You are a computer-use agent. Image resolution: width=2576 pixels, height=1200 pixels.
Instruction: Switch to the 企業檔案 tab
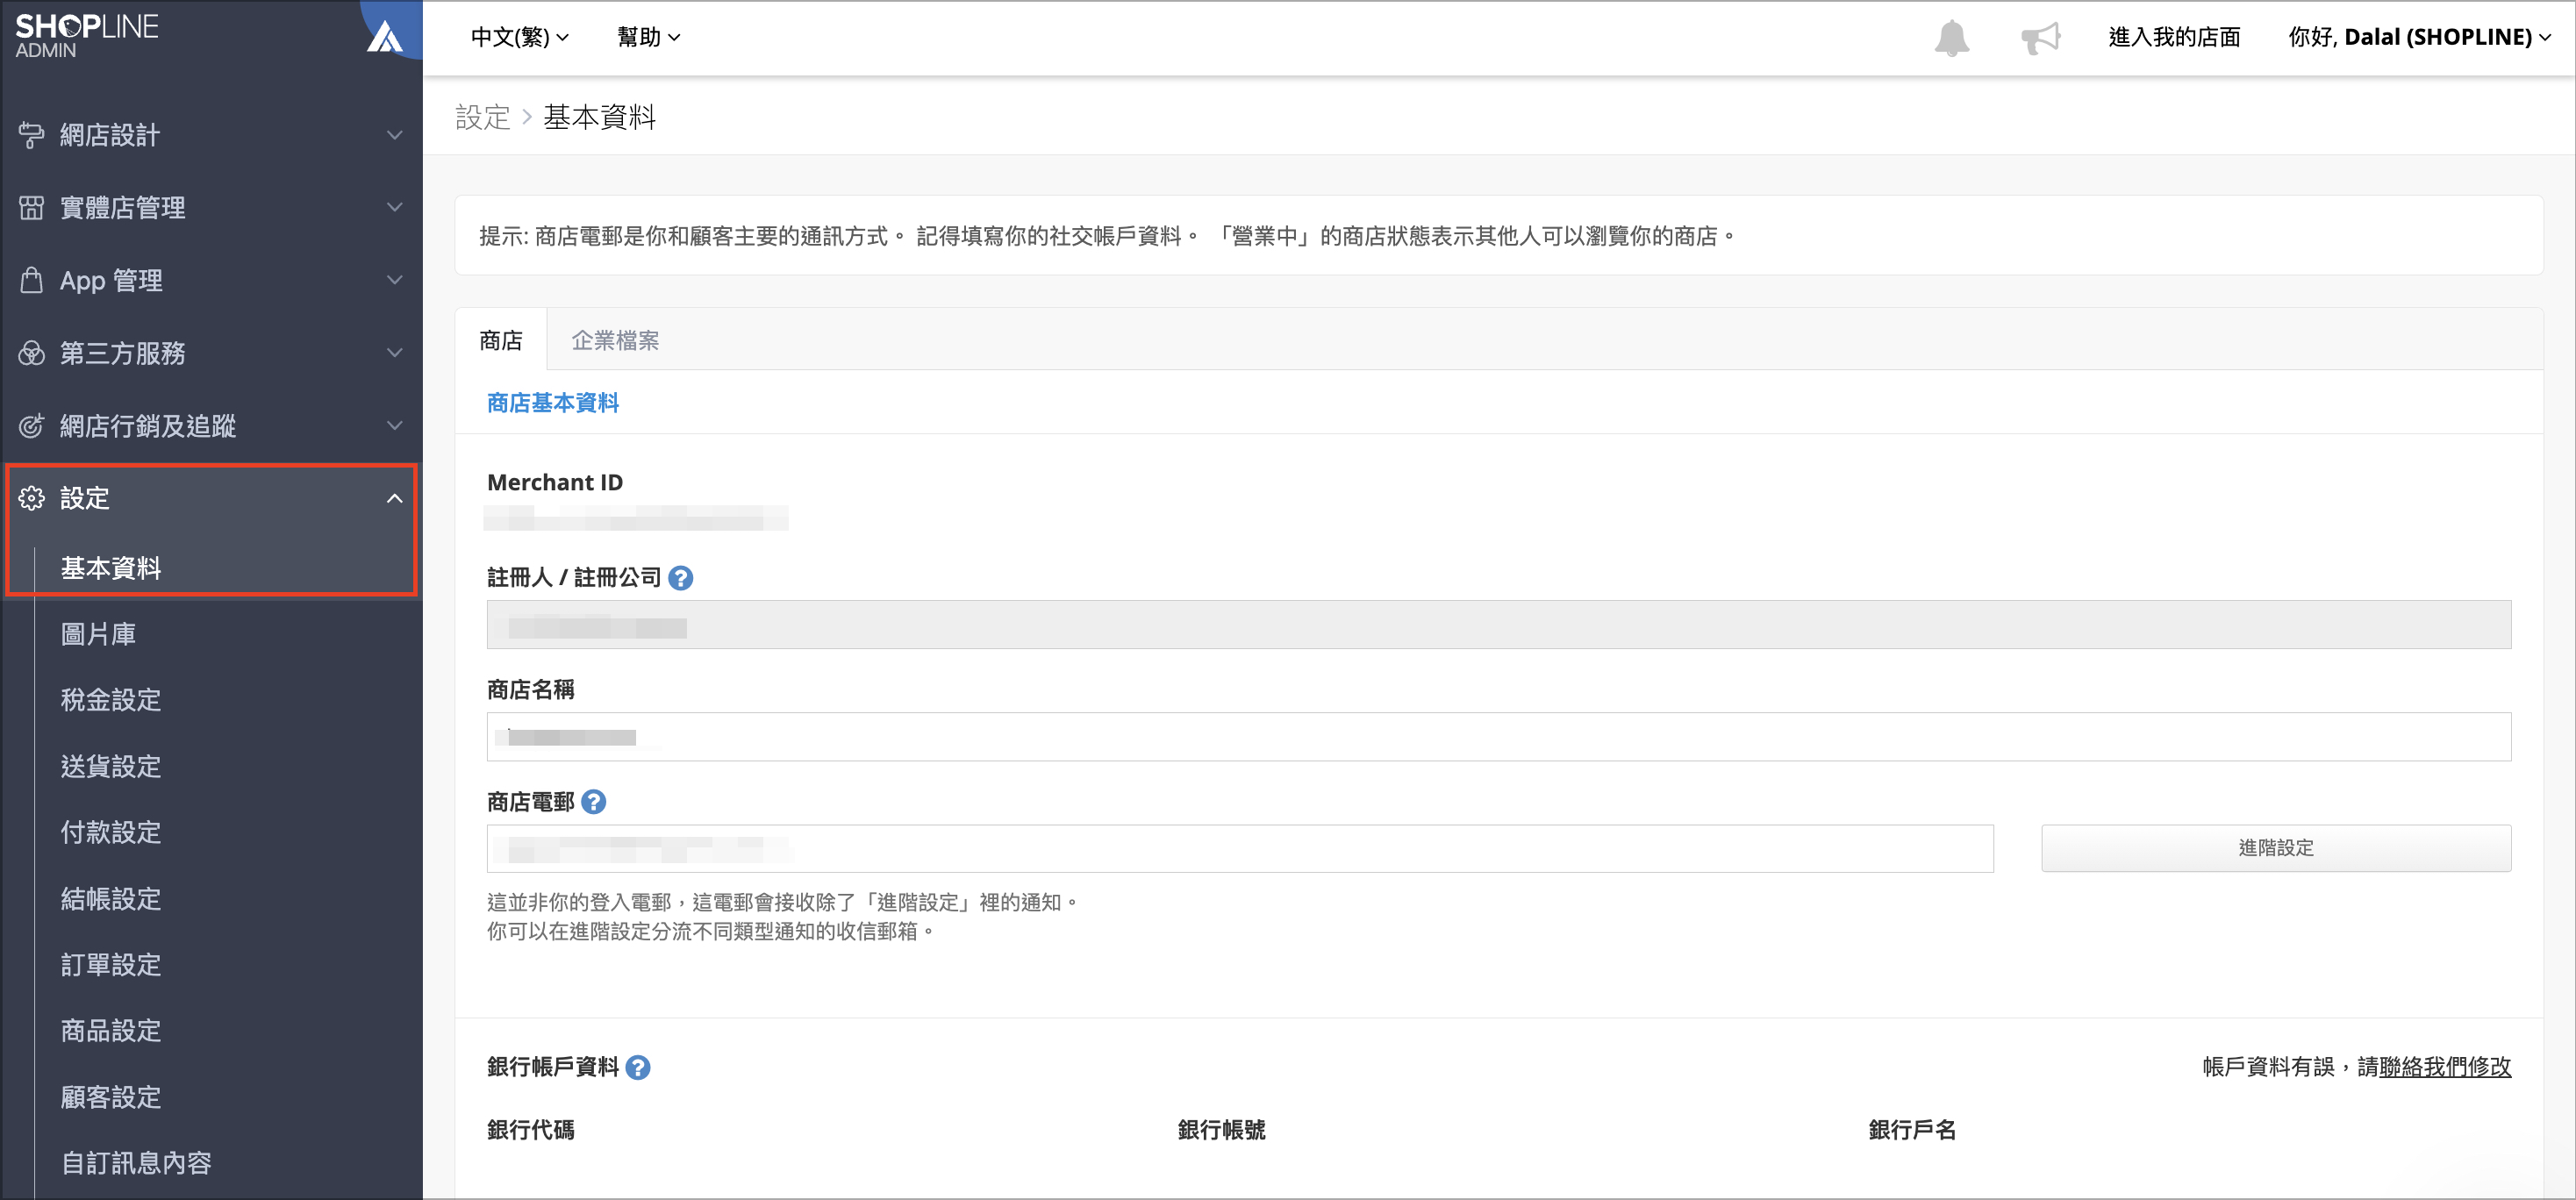(x=615, y=340)
